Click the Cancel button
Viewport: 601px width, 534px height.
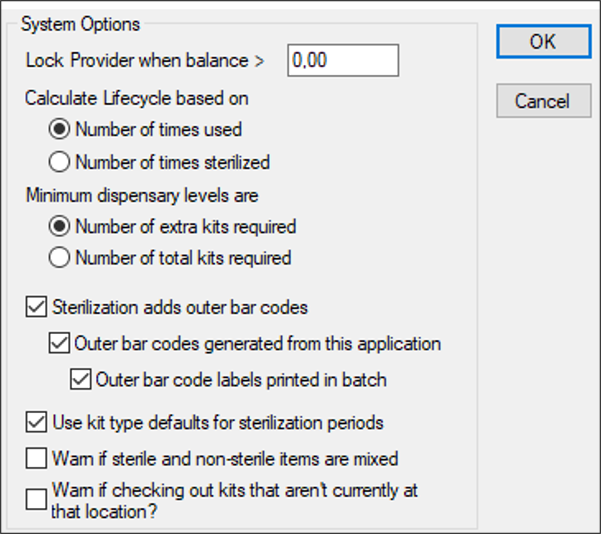tap(542, 101)
